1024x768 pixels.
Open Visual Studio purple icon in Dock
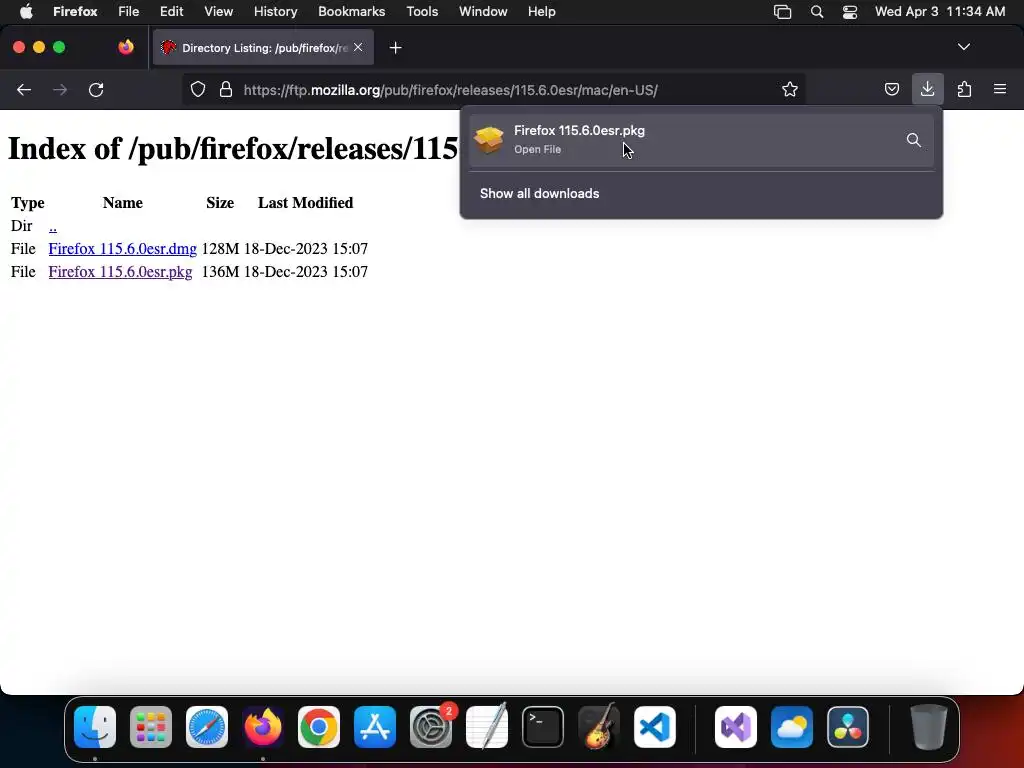(736, 727)
